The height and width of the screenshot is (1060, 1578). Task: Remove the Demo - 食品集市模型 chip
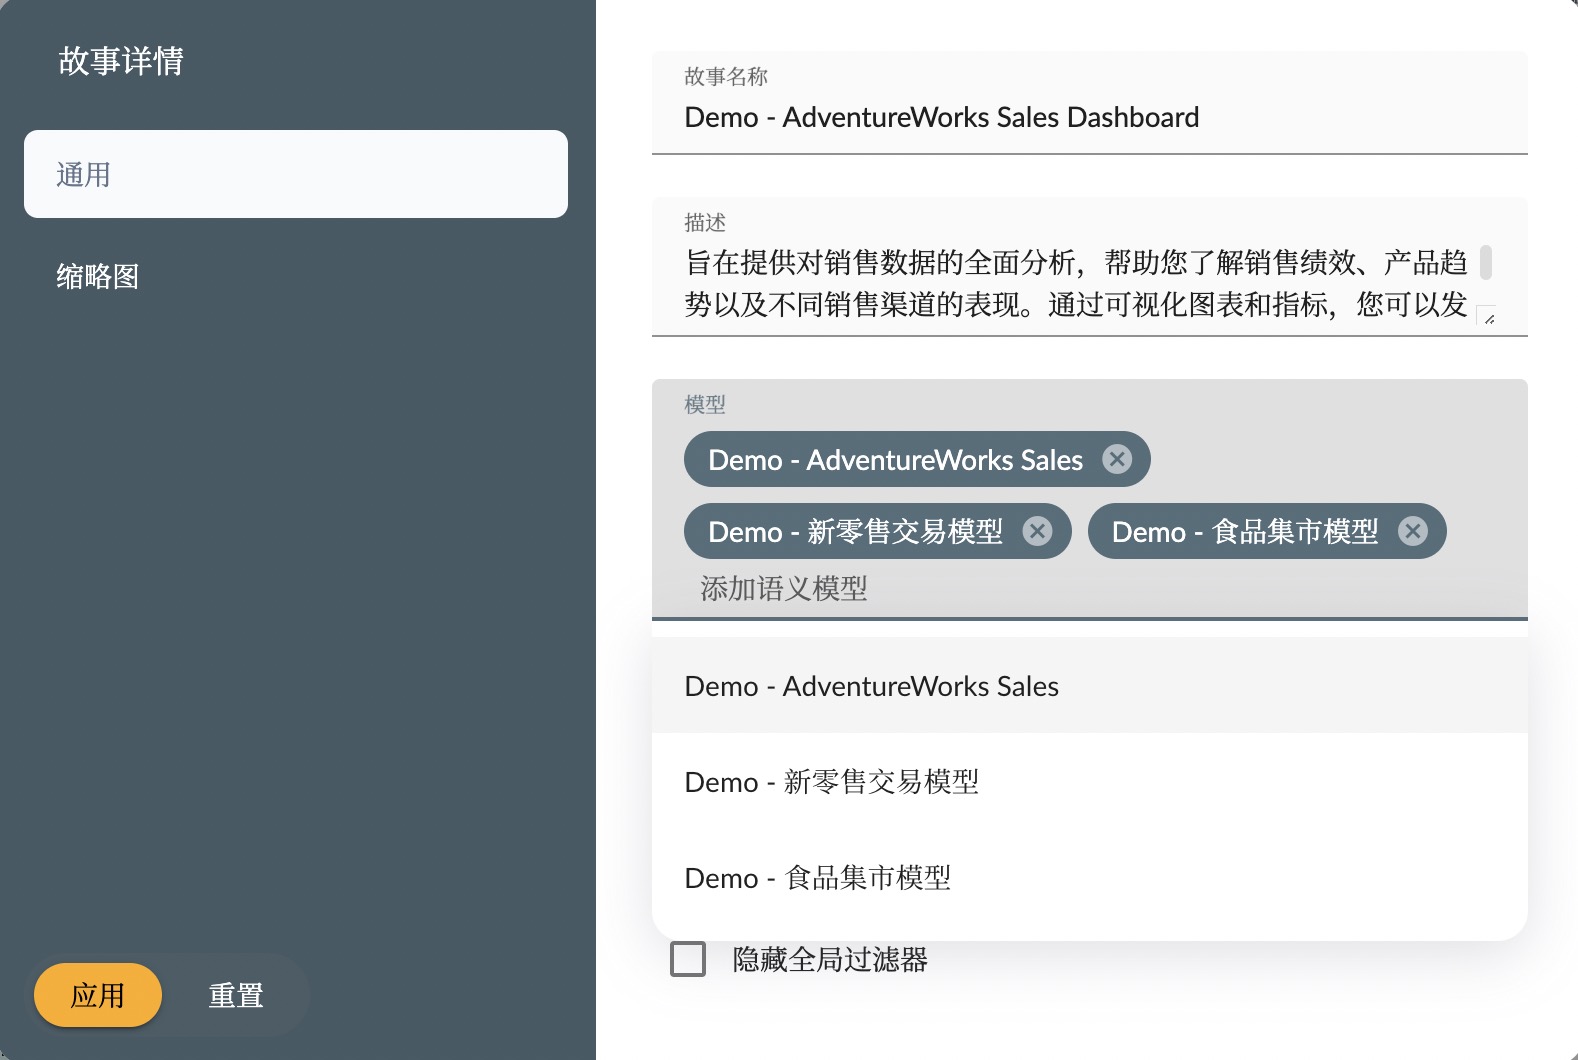point(1412,531)
